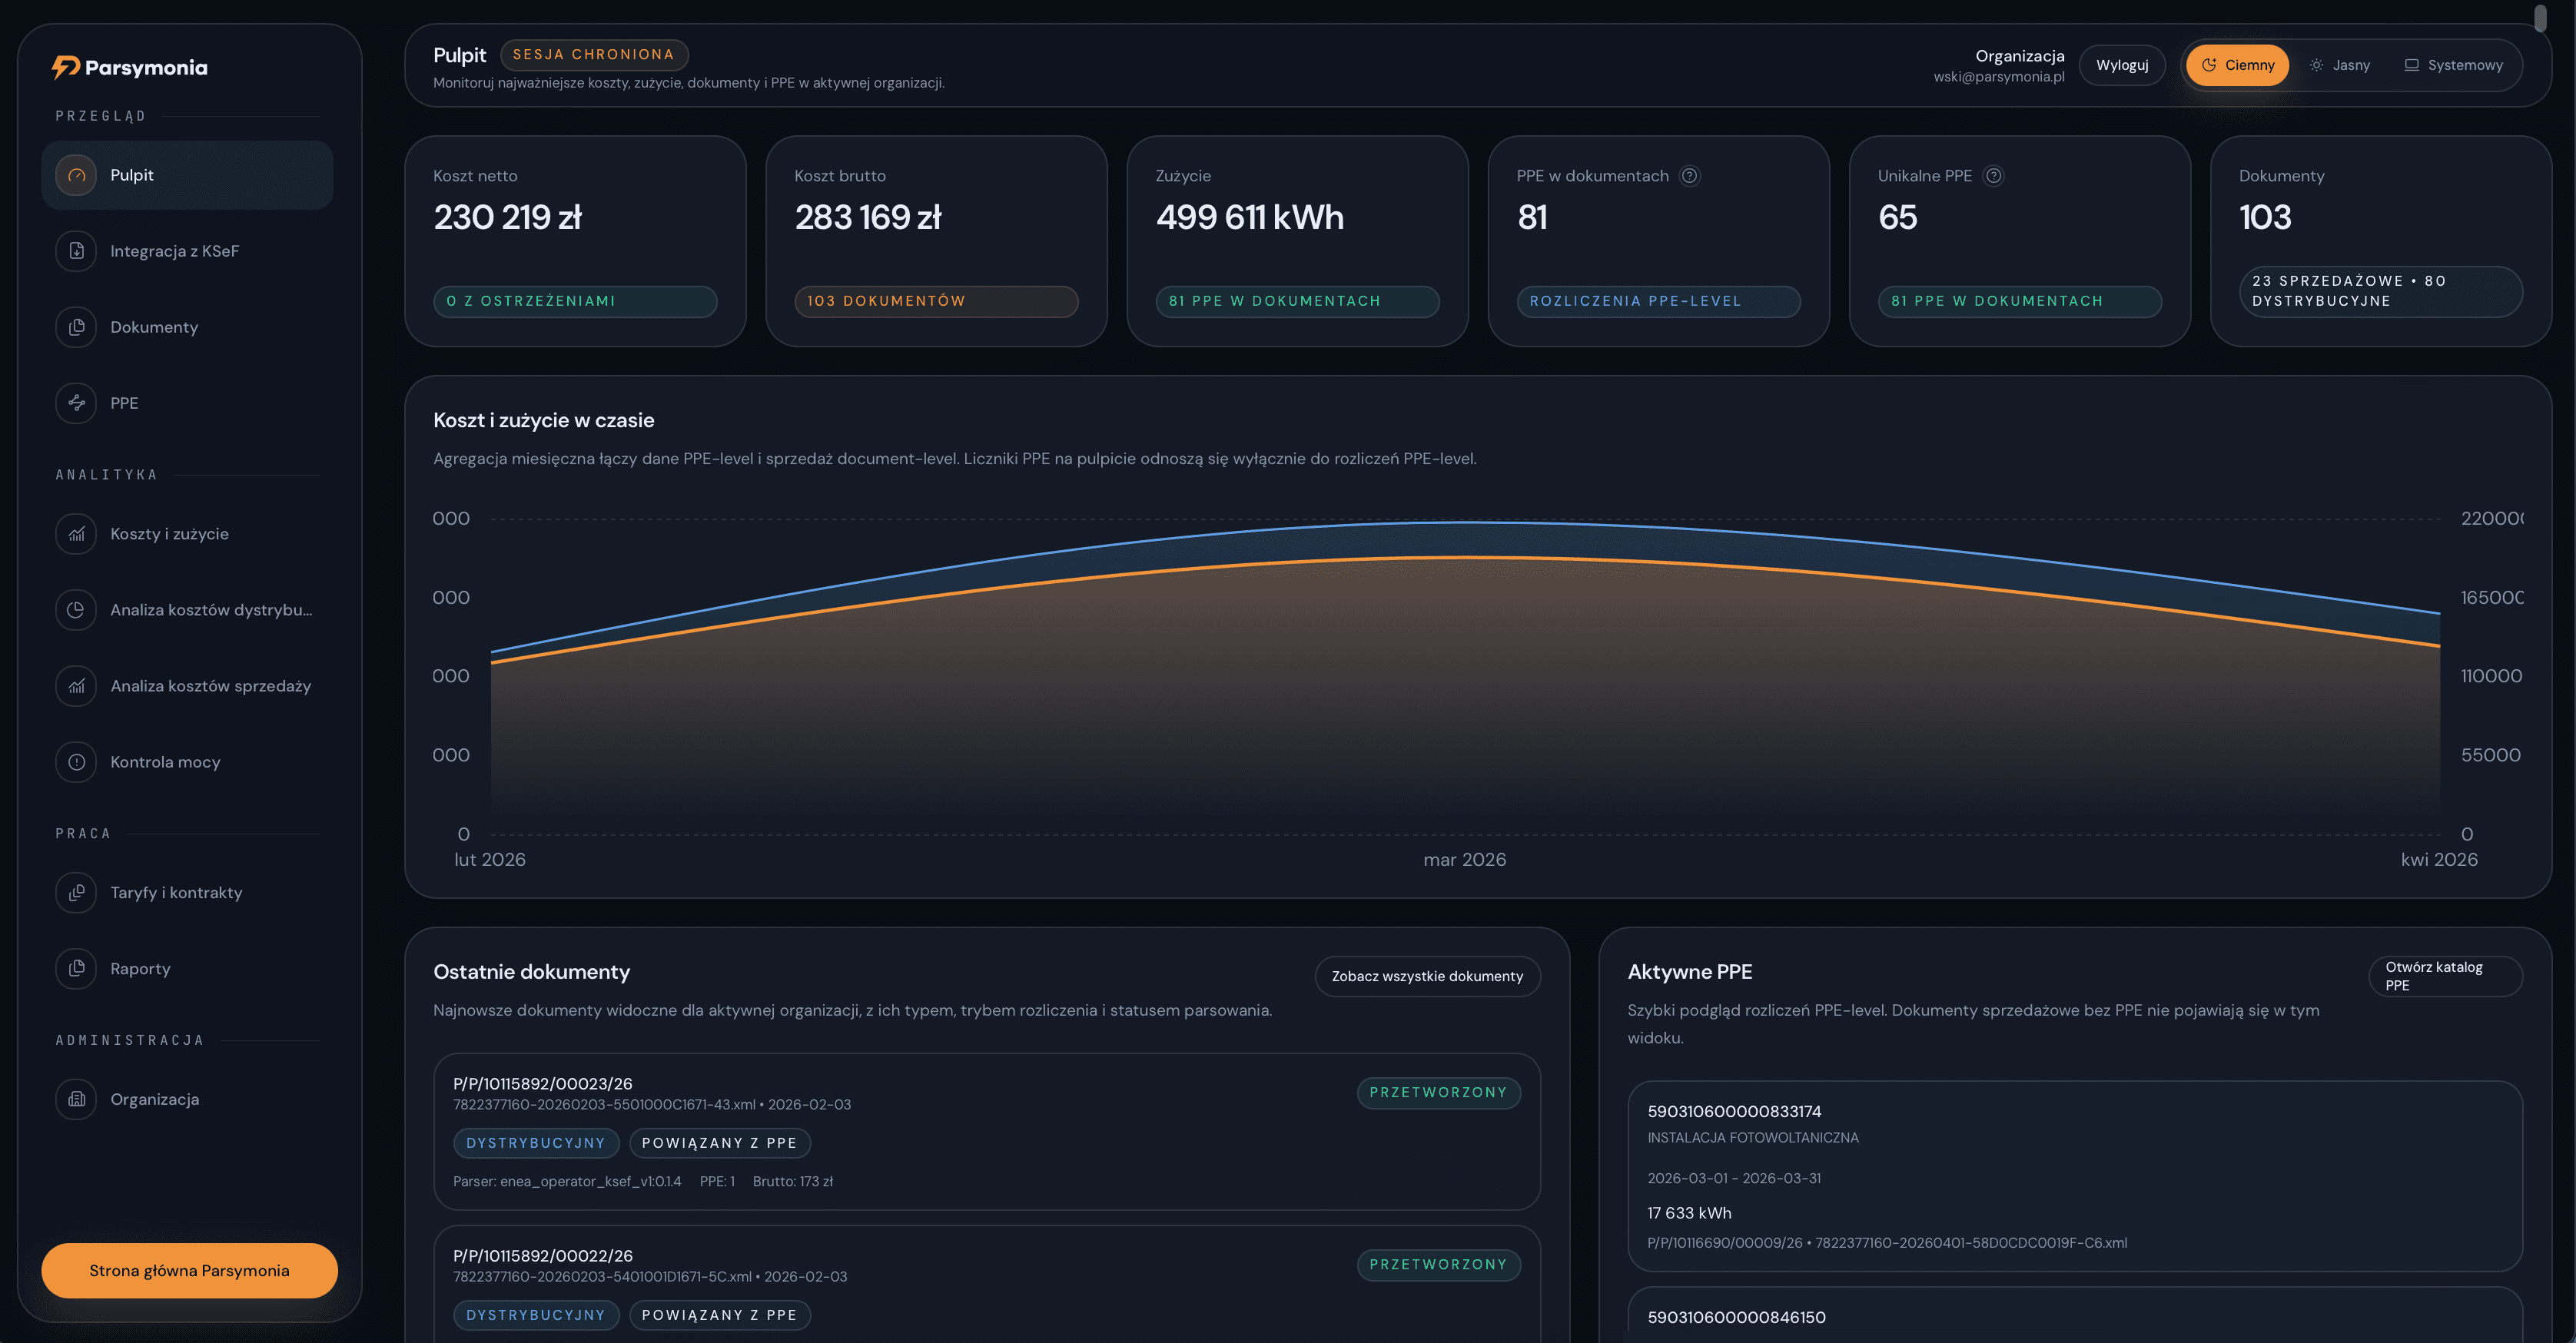Navigate to PPE section
This screenshot has height=1343, width=2576.
tap(187, 403)
